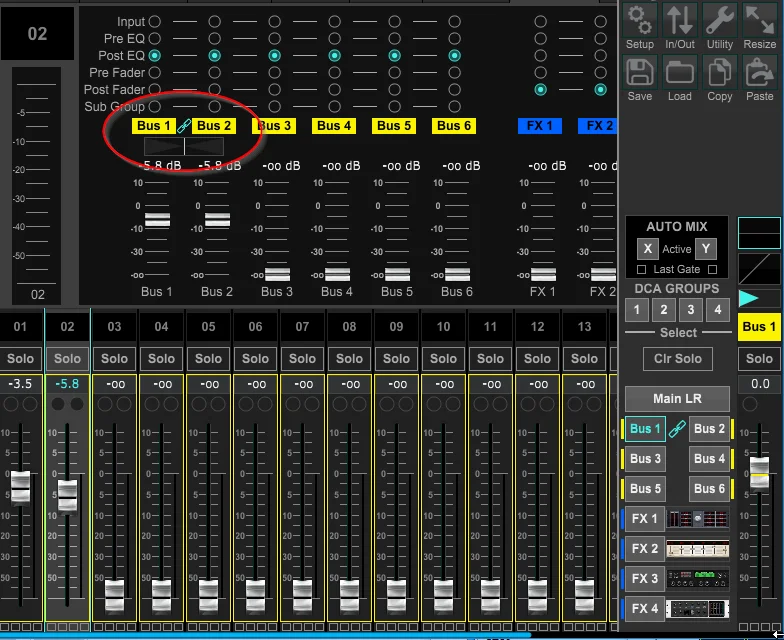Viewport: 784px width, 640px height.
Task: Enable the right Last Gate checkbox
Action: (712, 270)
